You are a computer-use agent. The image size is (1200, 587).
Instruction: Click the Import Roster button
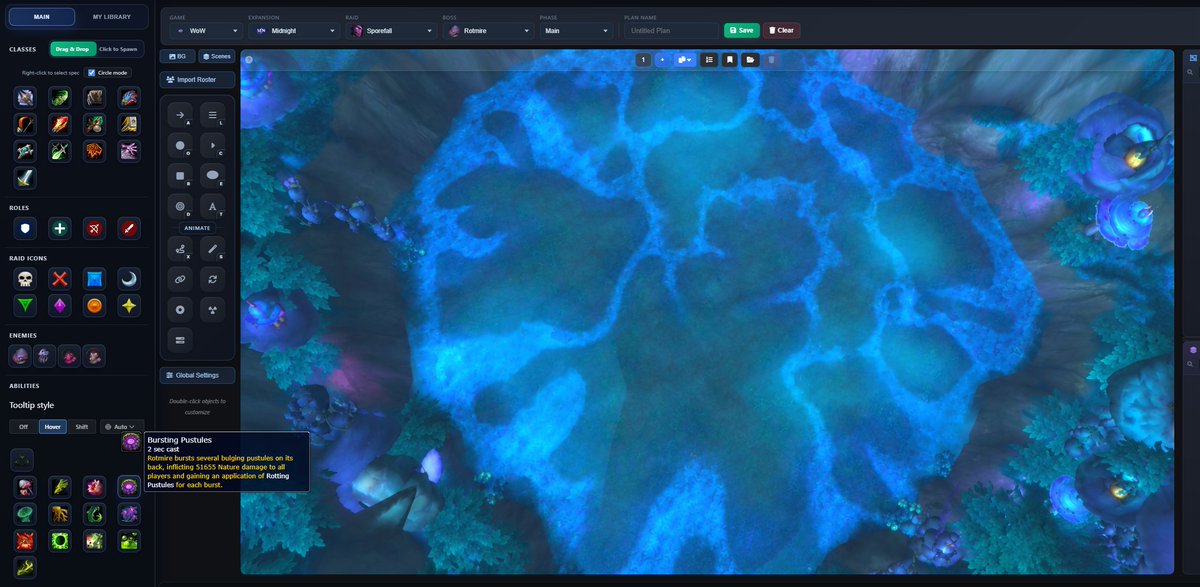click(x=197, y=79)
